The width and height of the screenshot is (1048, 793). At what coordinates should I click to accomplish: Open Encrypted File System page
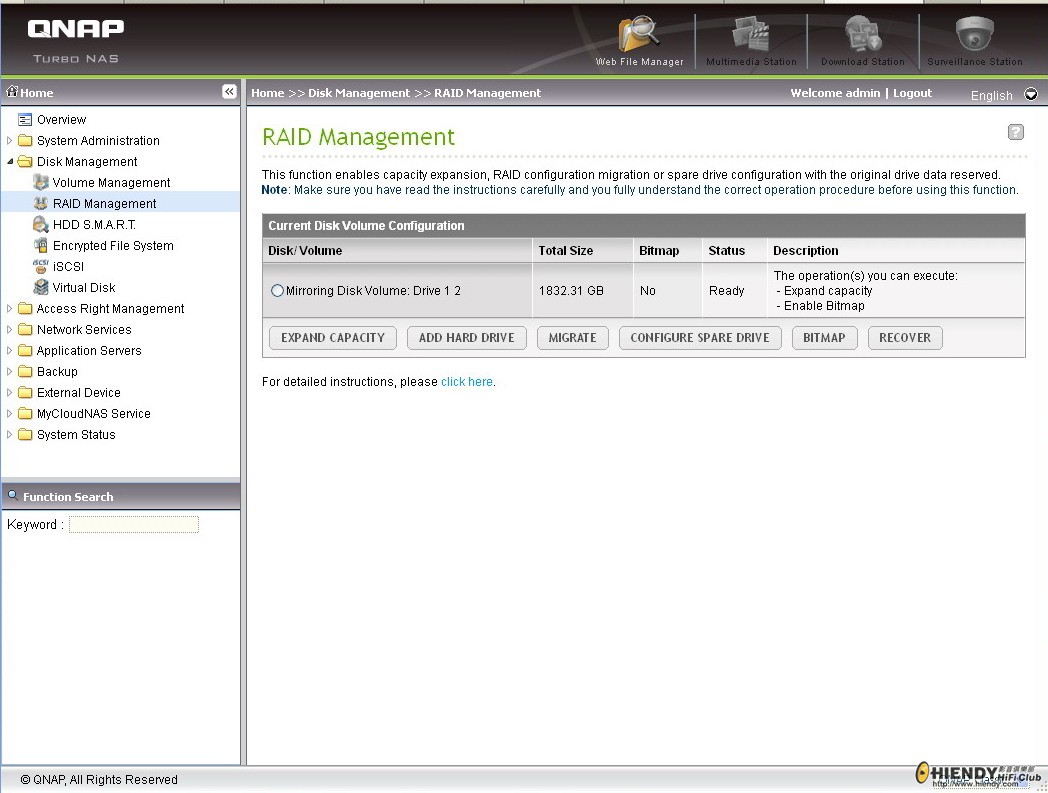tap(113, 245)
